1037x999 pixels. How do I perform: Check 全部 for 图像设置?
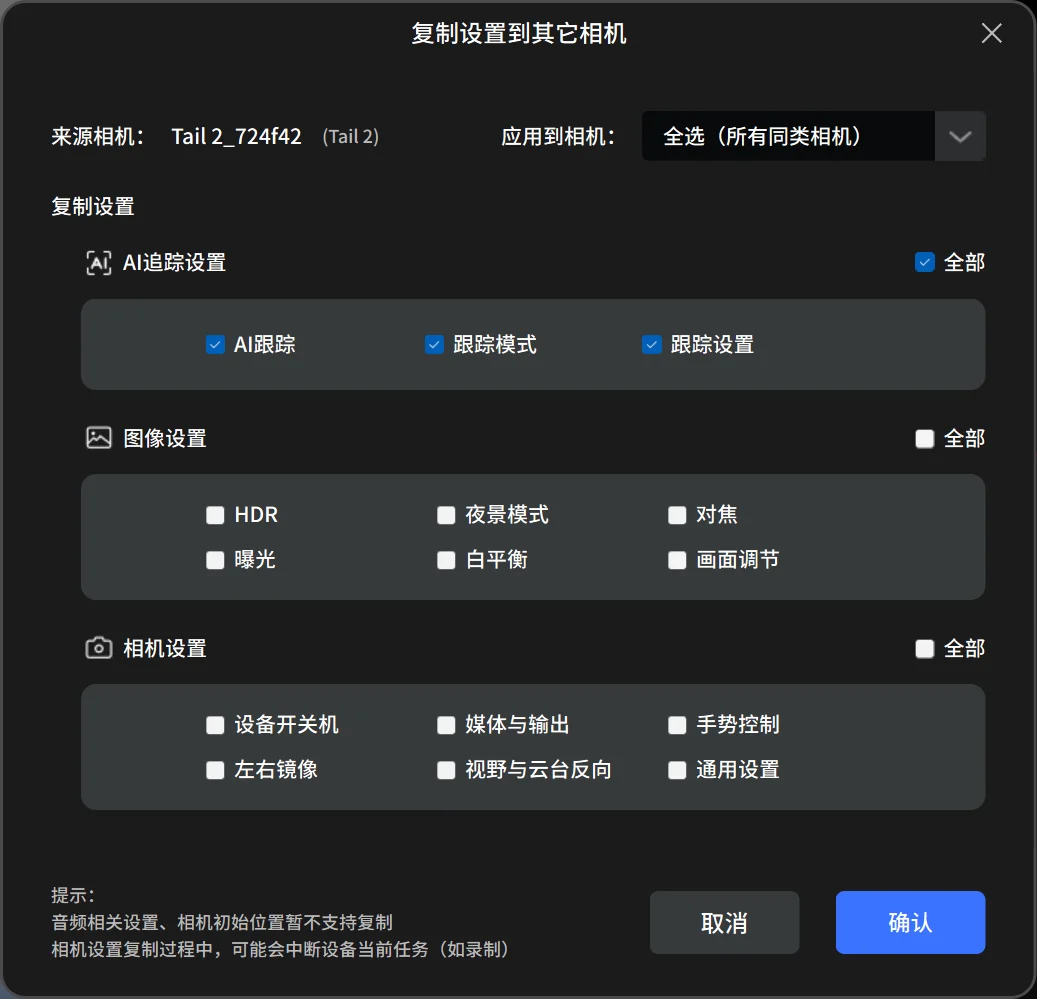point(925,438)
